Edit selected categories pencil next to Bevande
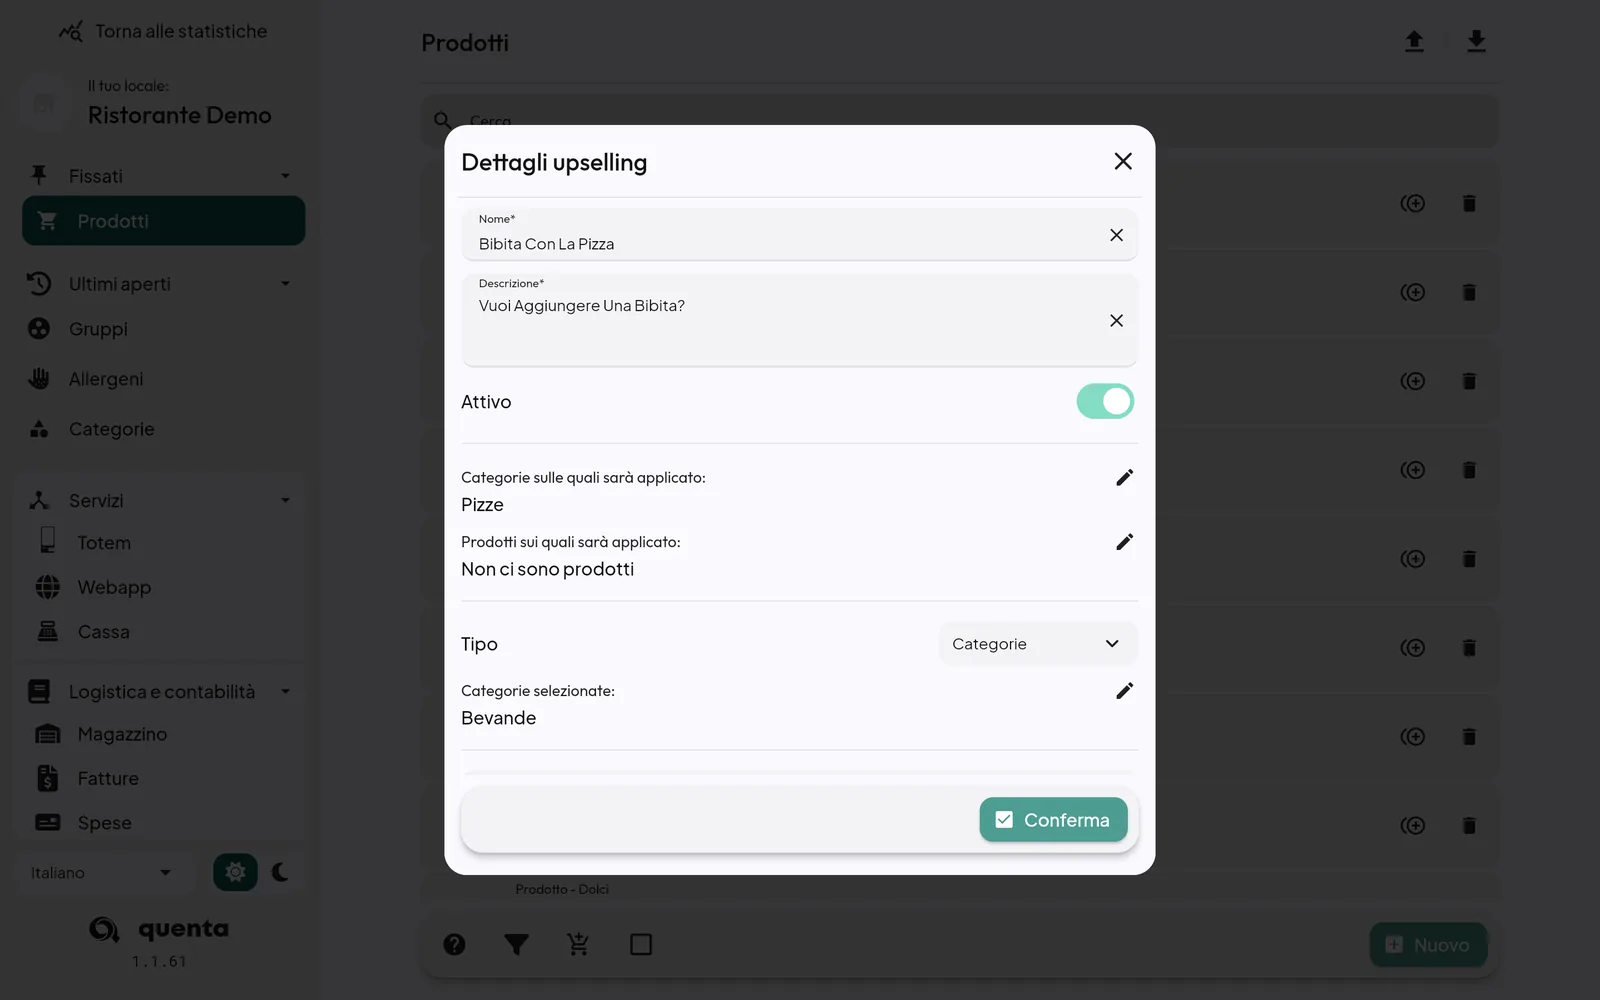Image resolution: width=1600 pixels, height=1000 pixels. coord(1124,691)
